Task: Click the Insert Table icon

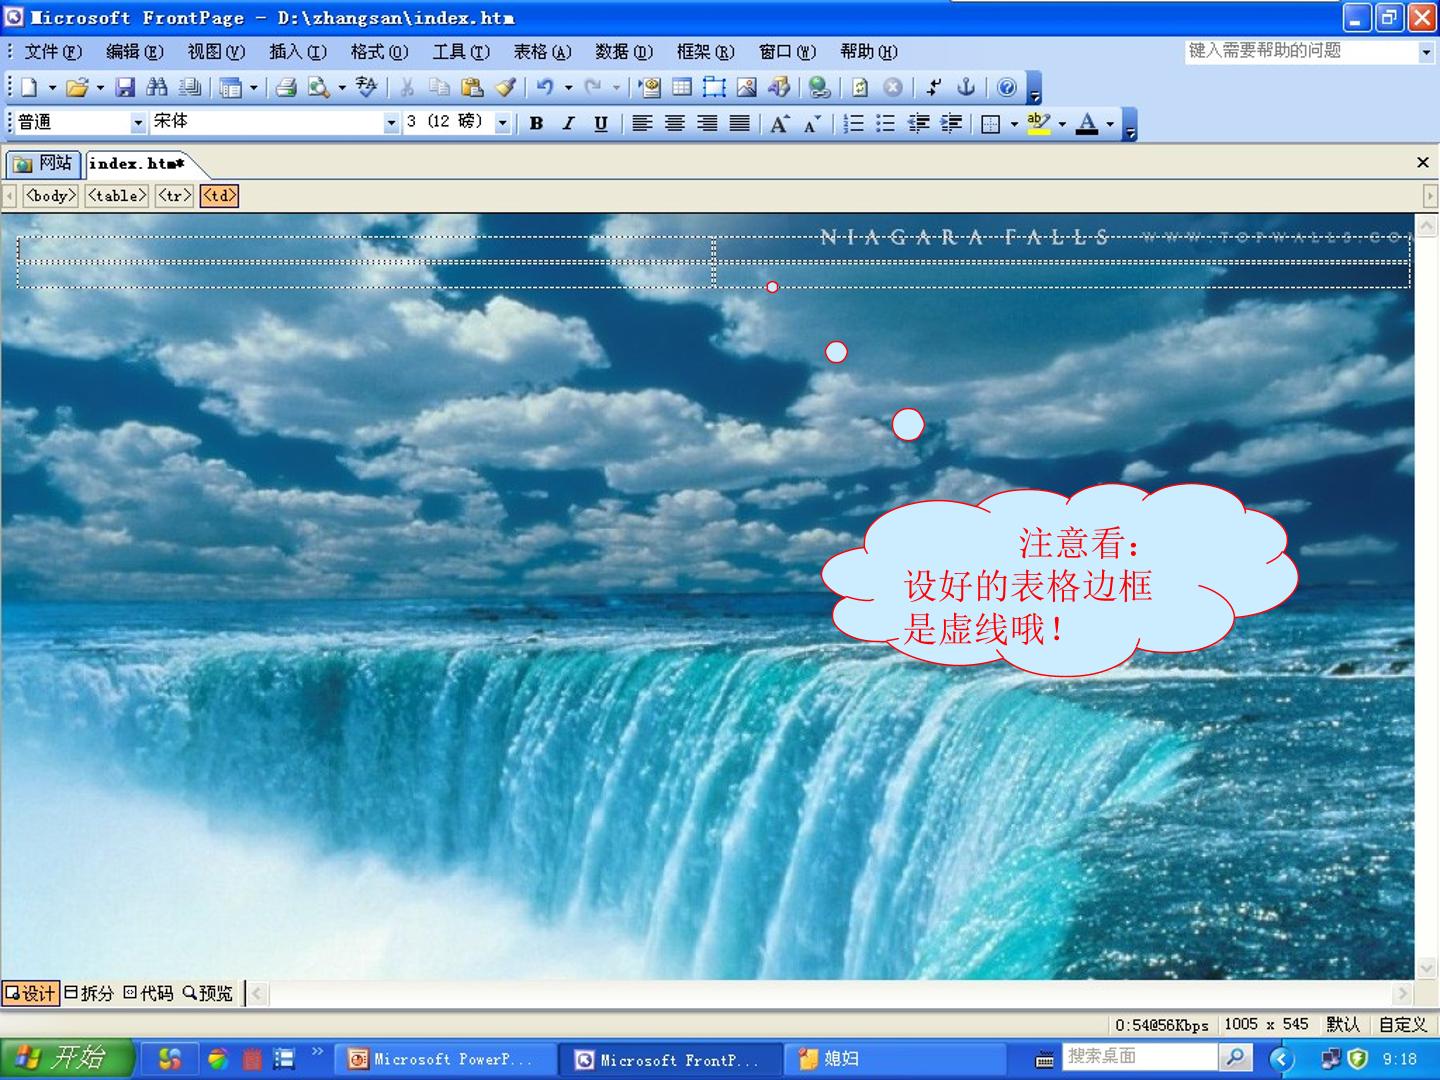Action: (x=682, y=88)
